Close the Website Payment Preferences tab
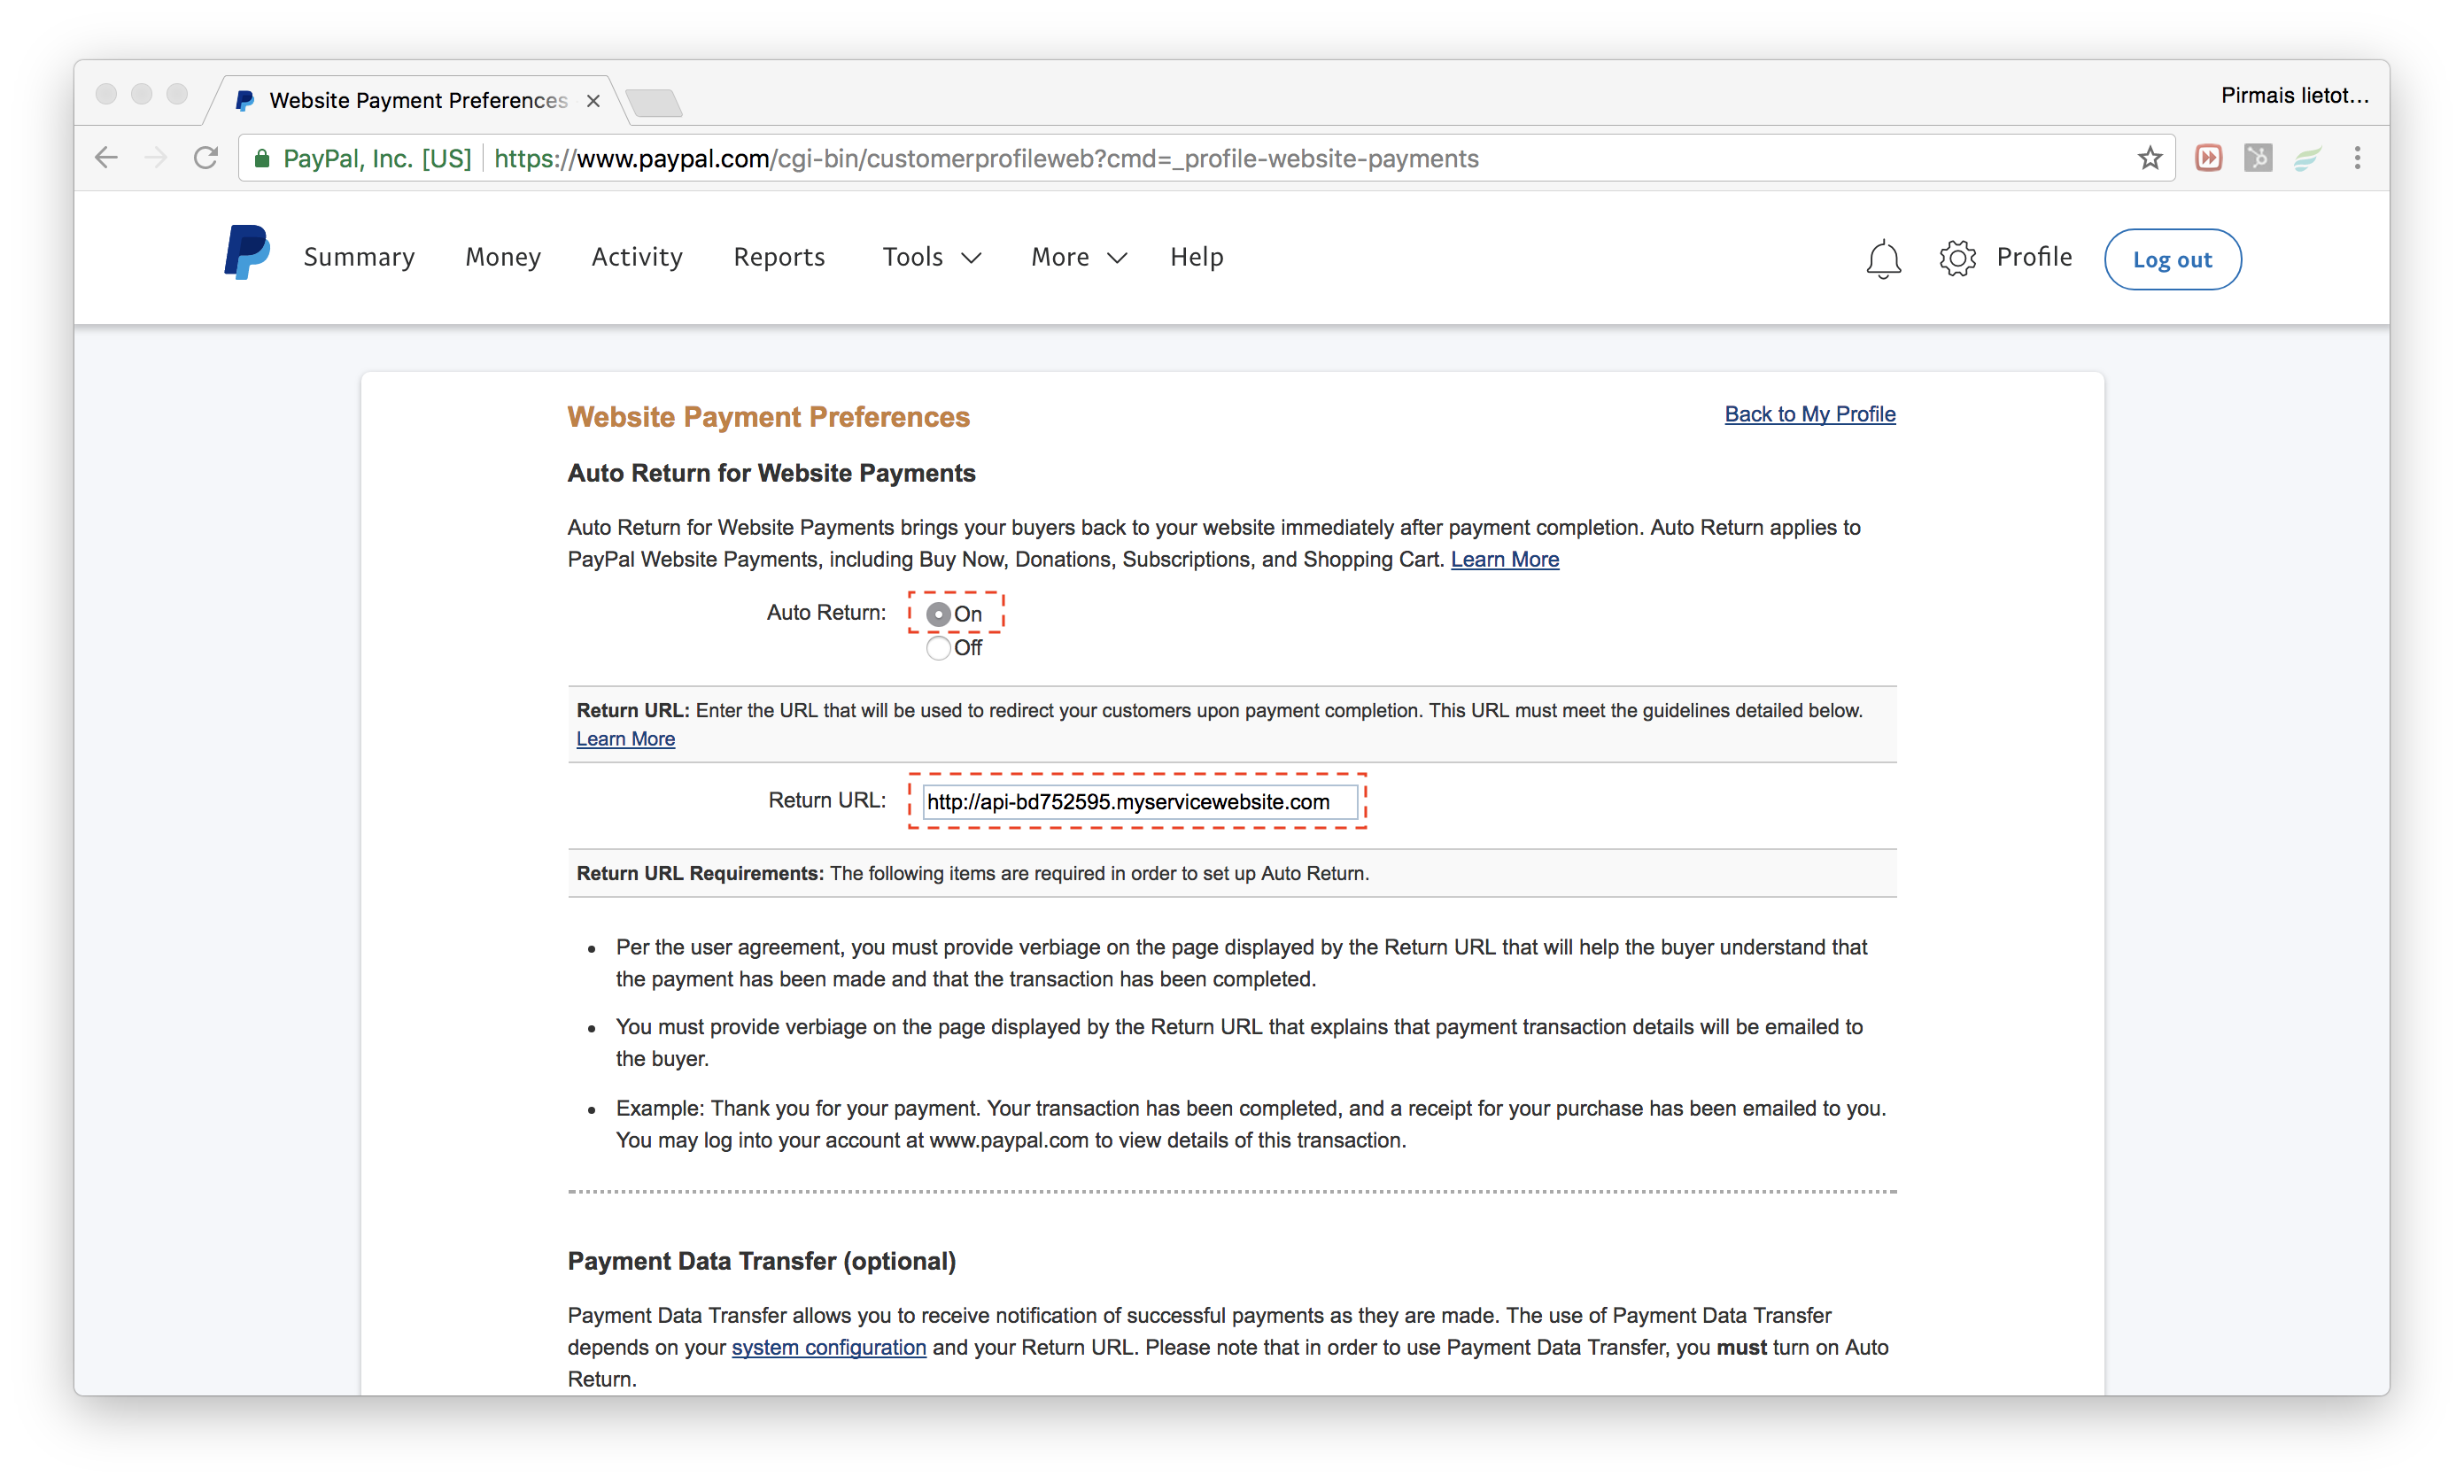This screenshot has height=1484, width=2464. click(x=593, y=100)
